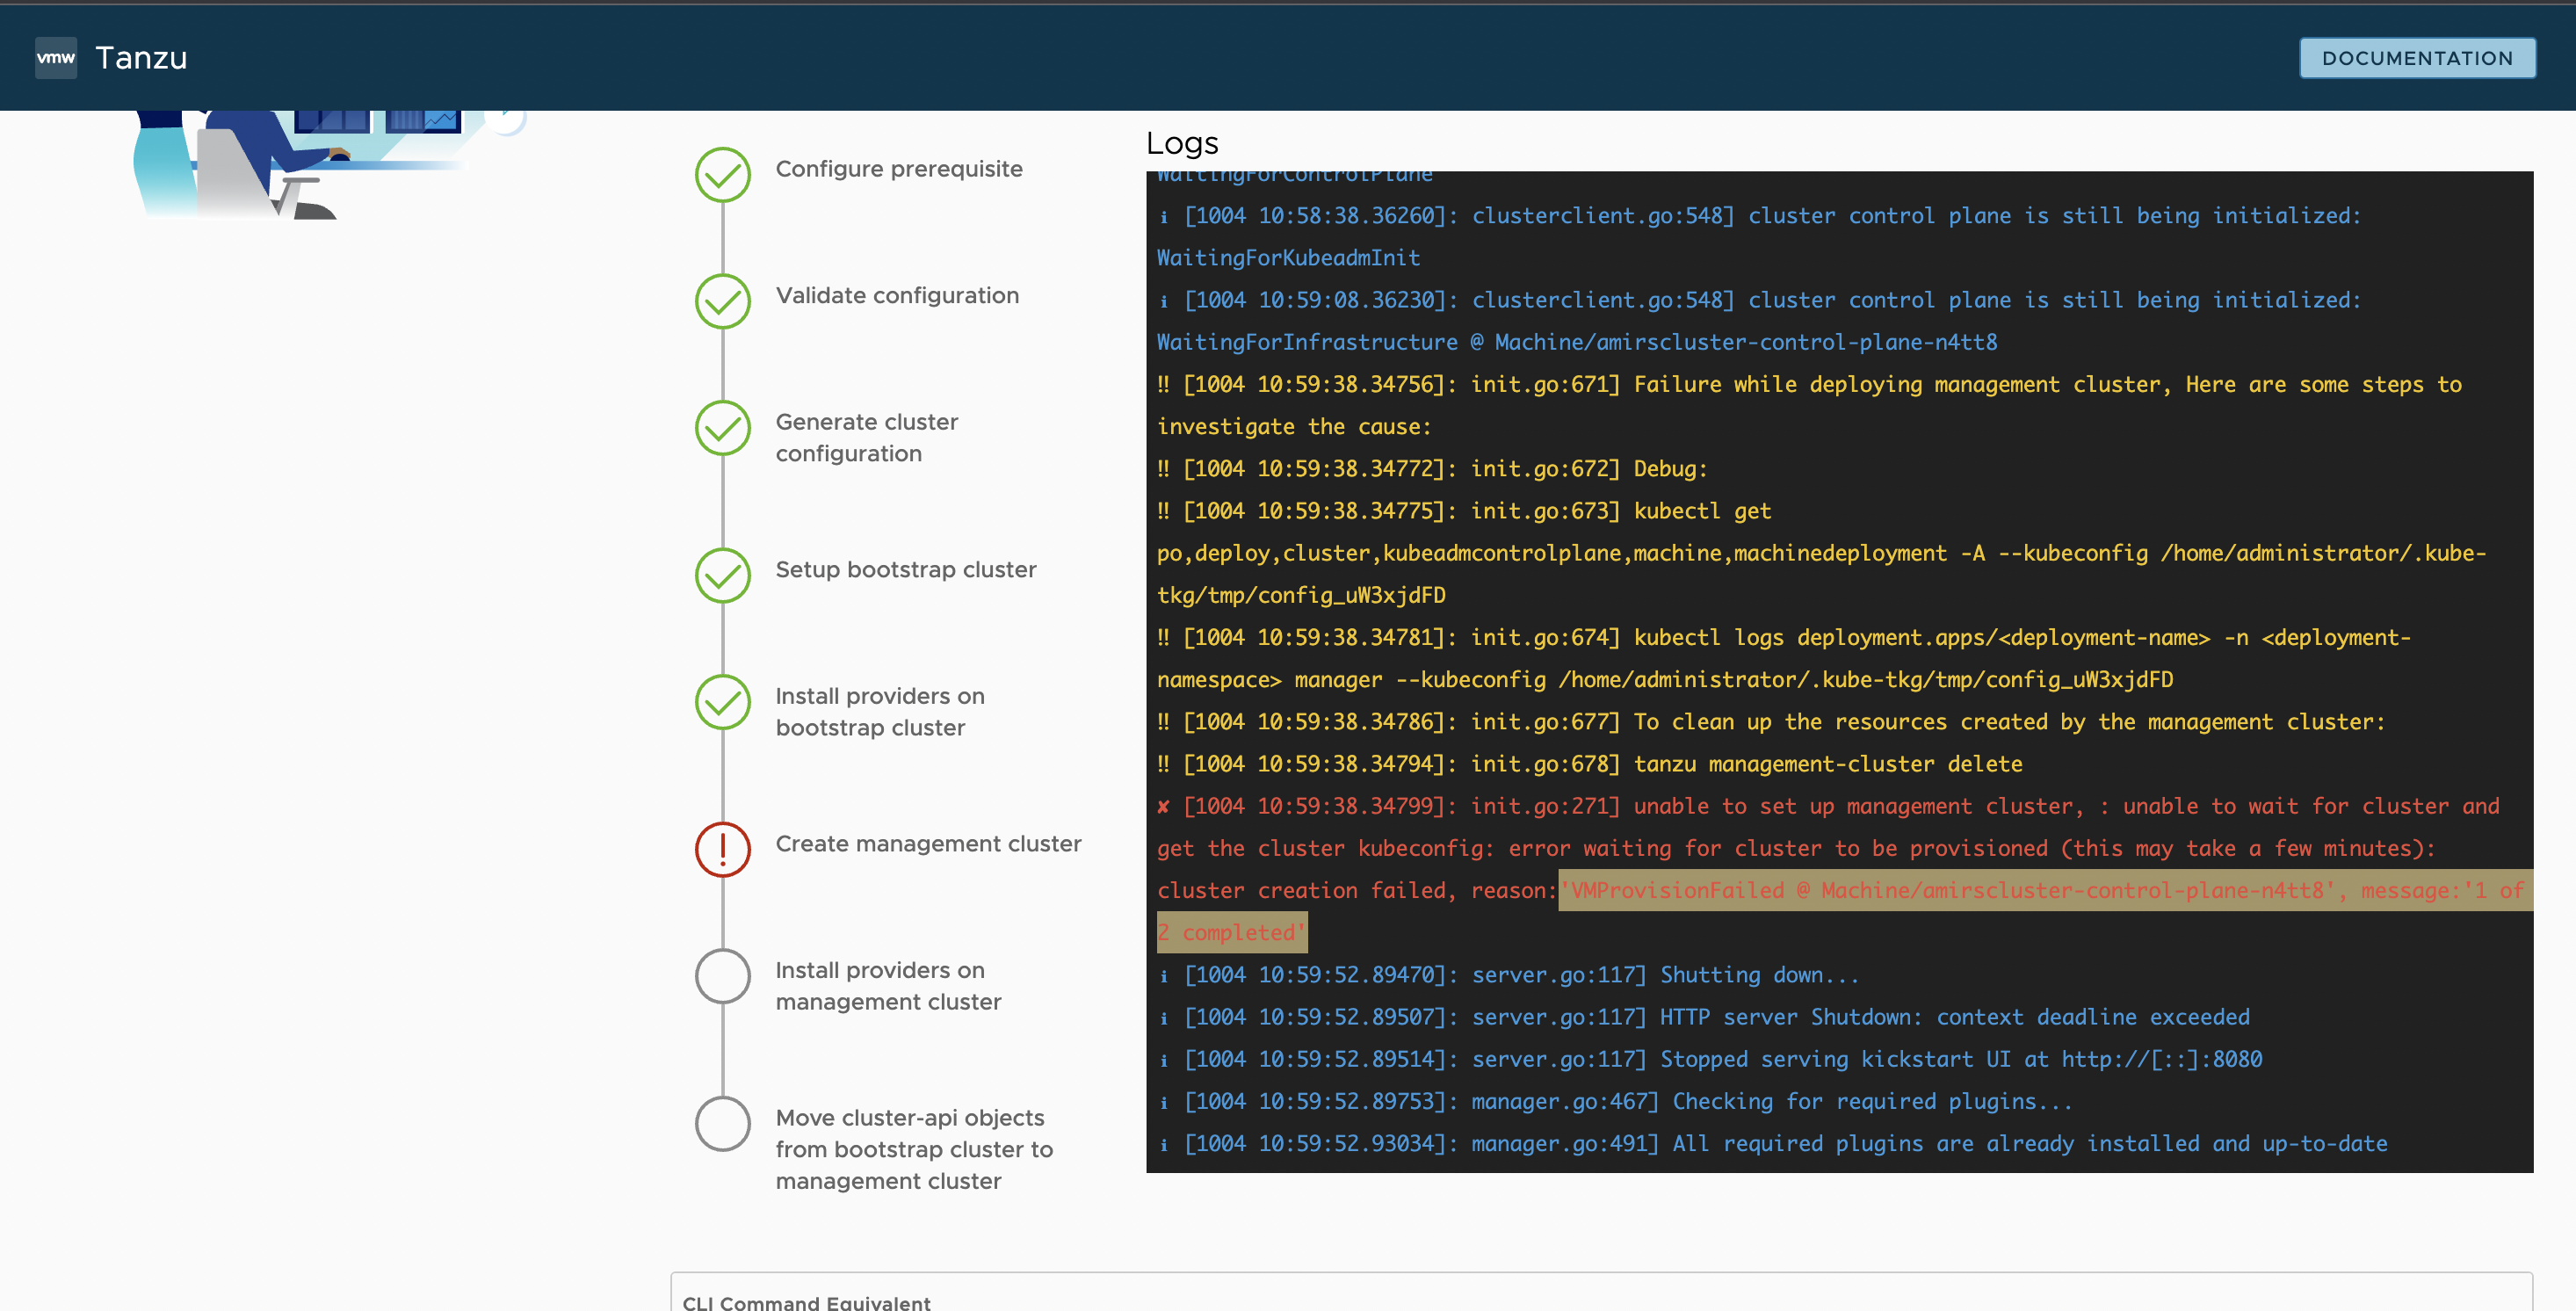2576x1311 pixels.
Task: Click the Generate cluster configuration checkmark icon
Action: [722, 428]
